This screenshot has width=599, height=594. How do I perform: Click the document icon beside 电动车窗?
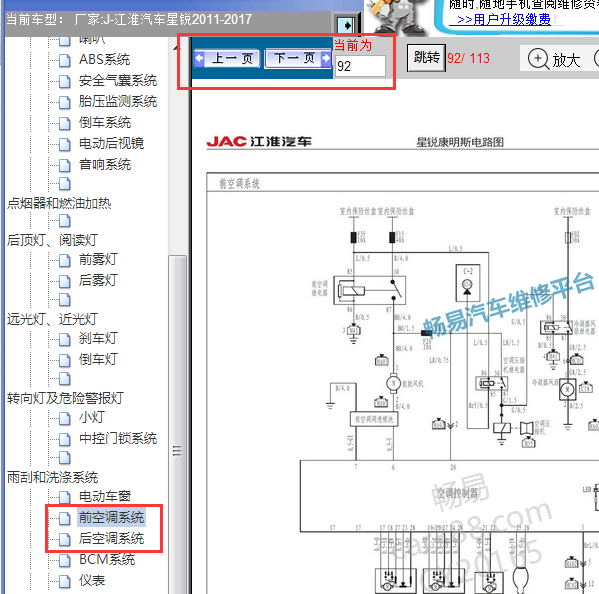coord(65,497)
